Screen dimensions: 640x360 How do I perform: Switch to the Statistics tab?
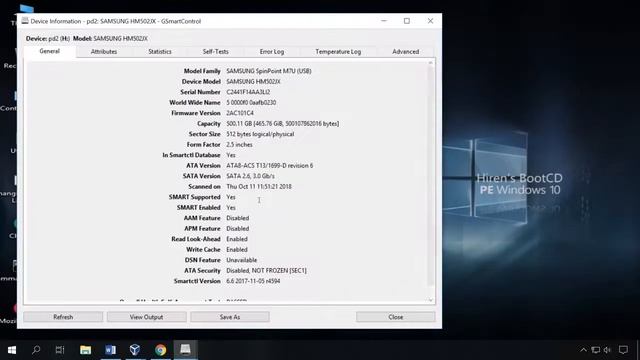[160, 51]
